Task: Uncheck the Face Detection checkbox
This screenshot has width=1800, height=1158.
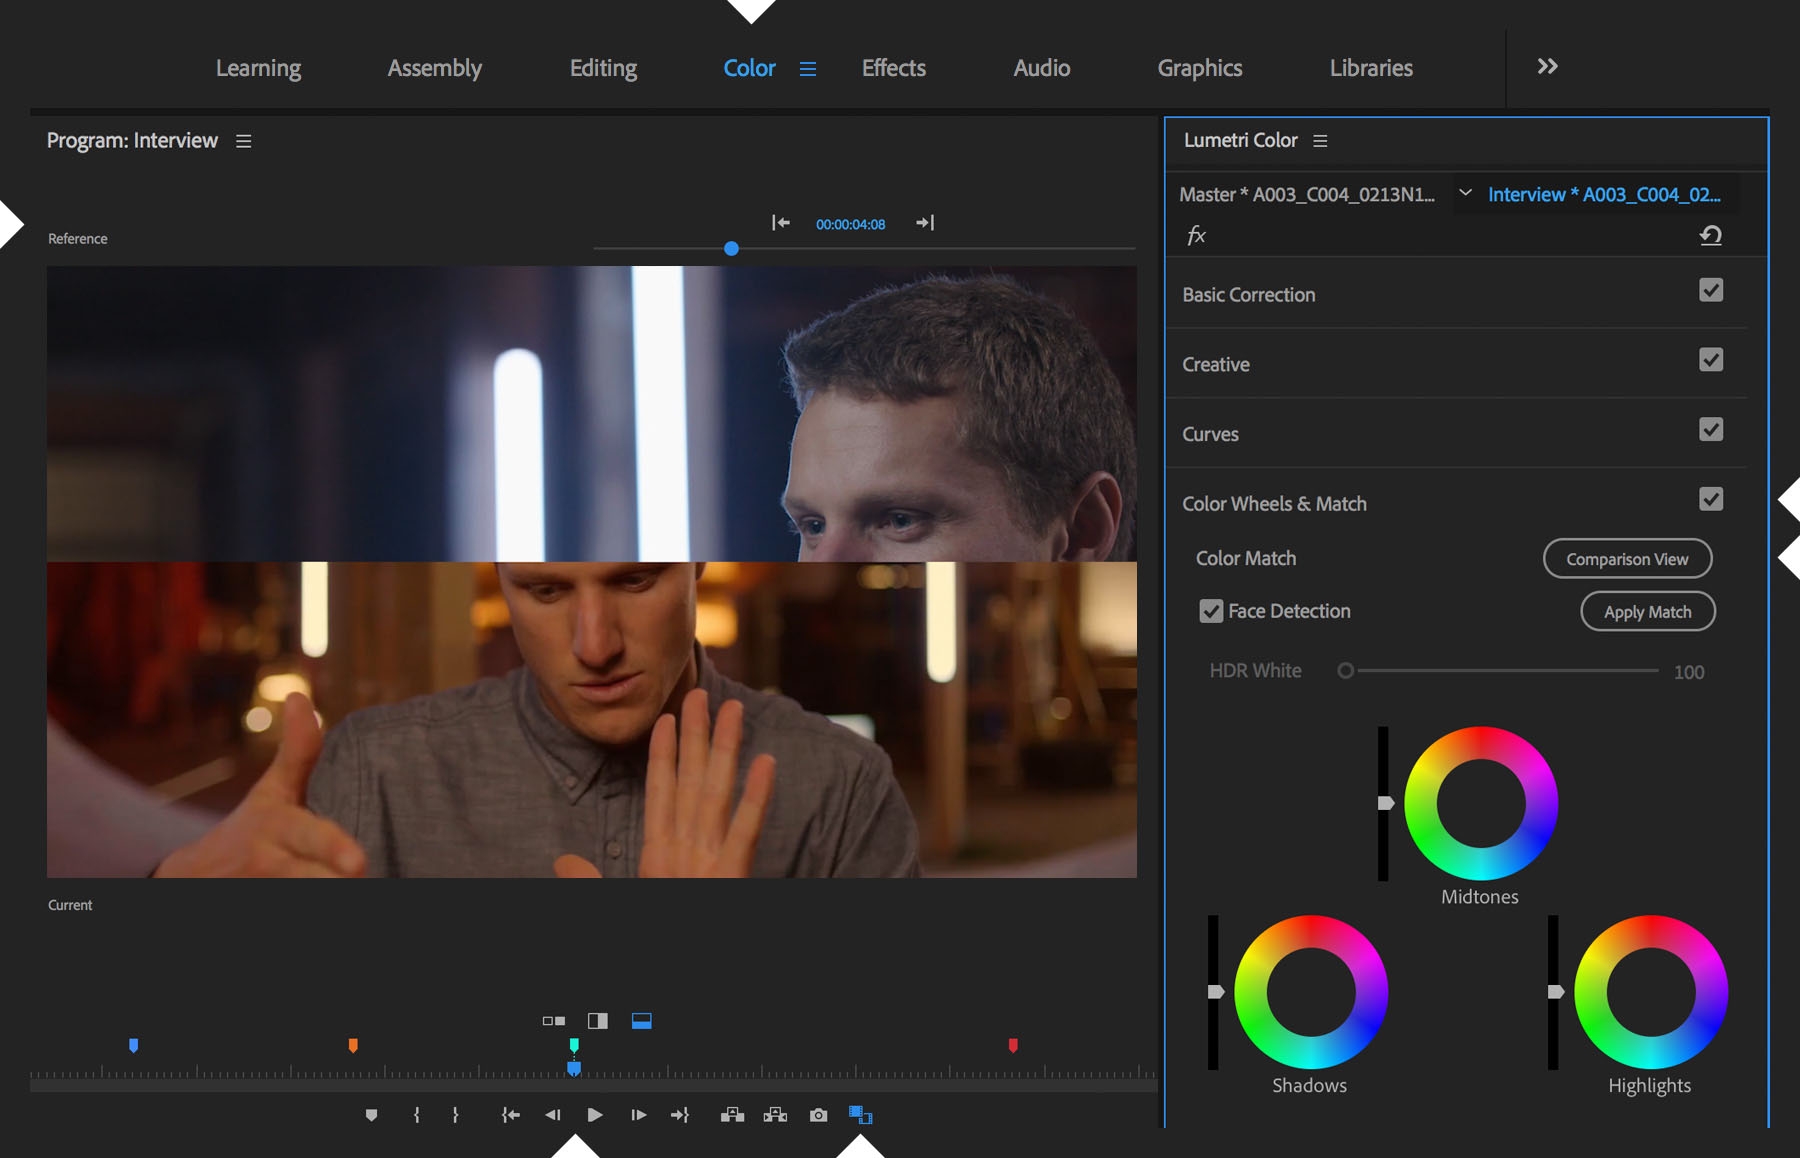Action: (1211, 611)
